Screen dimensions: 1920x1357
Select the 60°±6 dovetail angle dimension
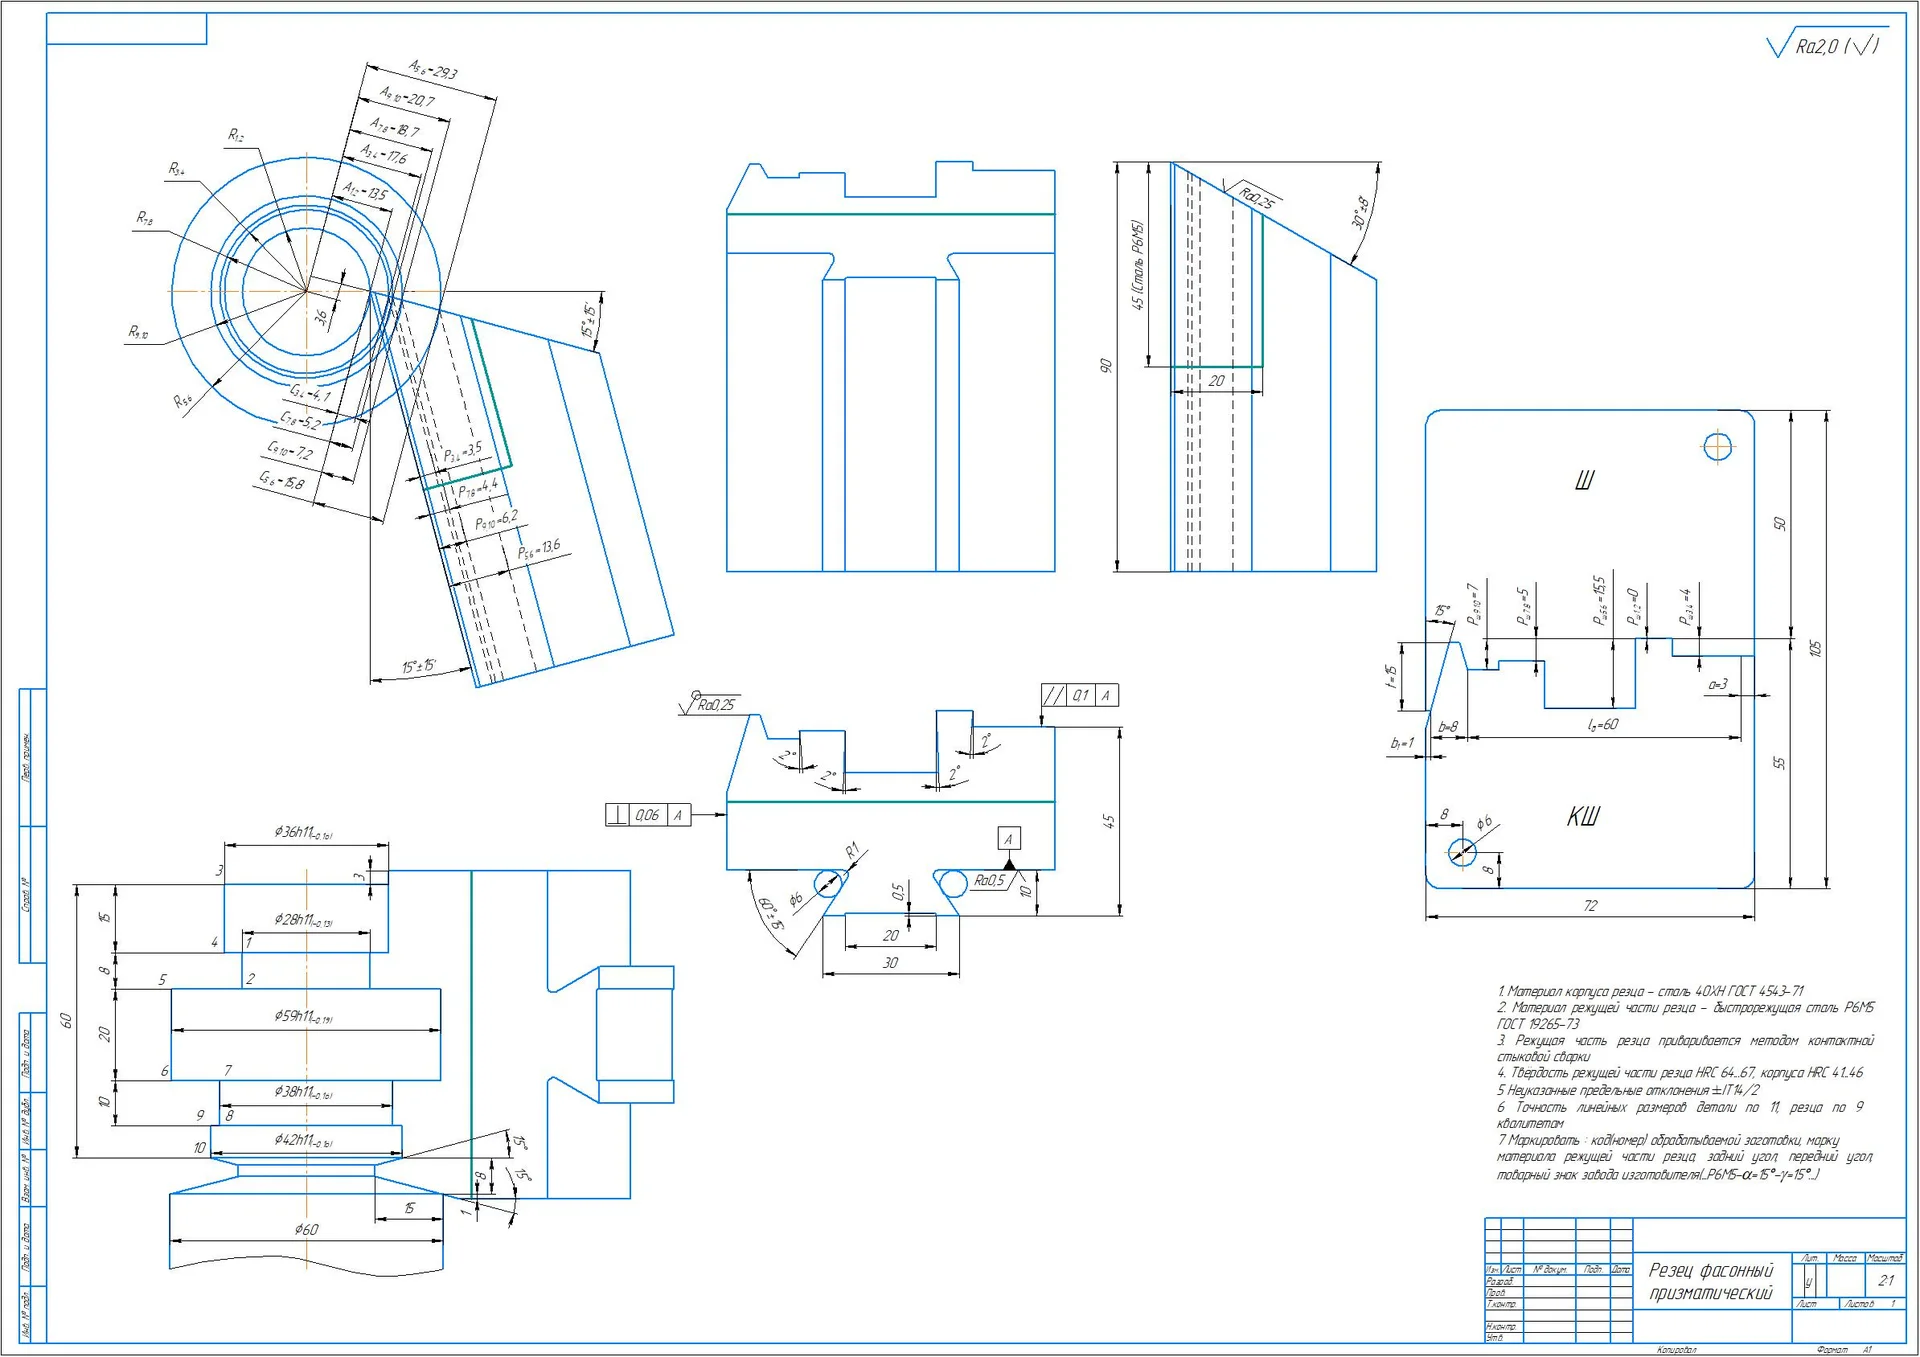(x=770, y=914)
